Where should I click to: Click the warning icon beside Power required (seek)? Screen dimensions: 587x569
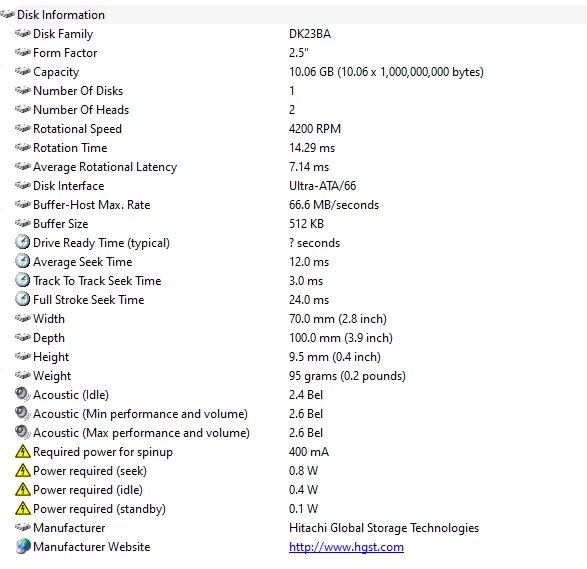point(22,471)
